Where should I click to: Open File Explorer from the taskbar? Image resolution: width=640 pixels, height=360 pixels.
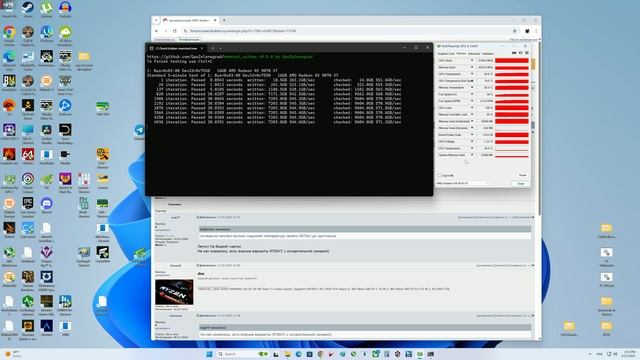(x=287, y=354)
